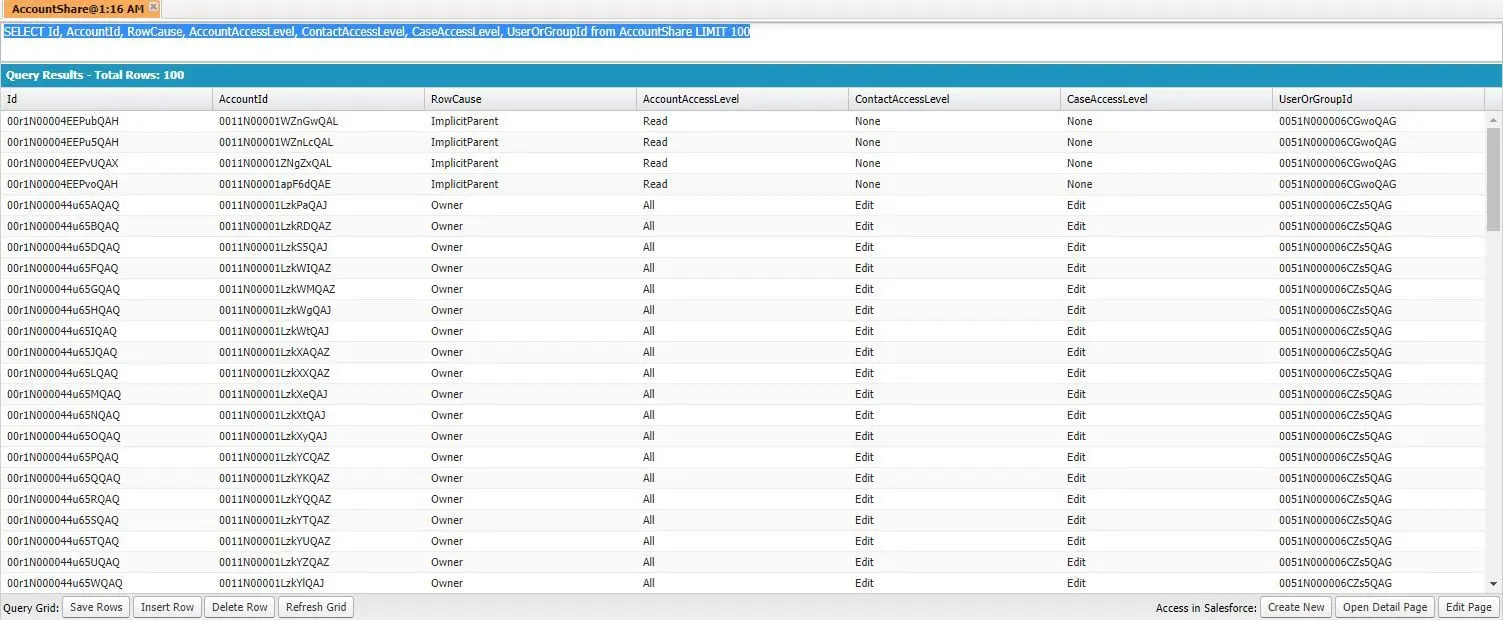
Task: Select the AccountShare@1:16 AM tab
Action: point(78,9)
